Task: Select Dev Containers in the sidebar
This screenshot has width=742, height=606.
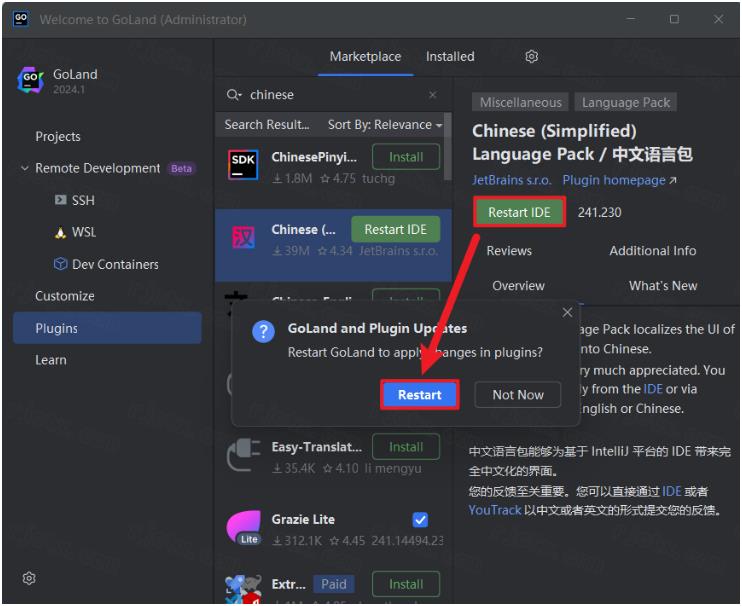Action: (115, 264)
